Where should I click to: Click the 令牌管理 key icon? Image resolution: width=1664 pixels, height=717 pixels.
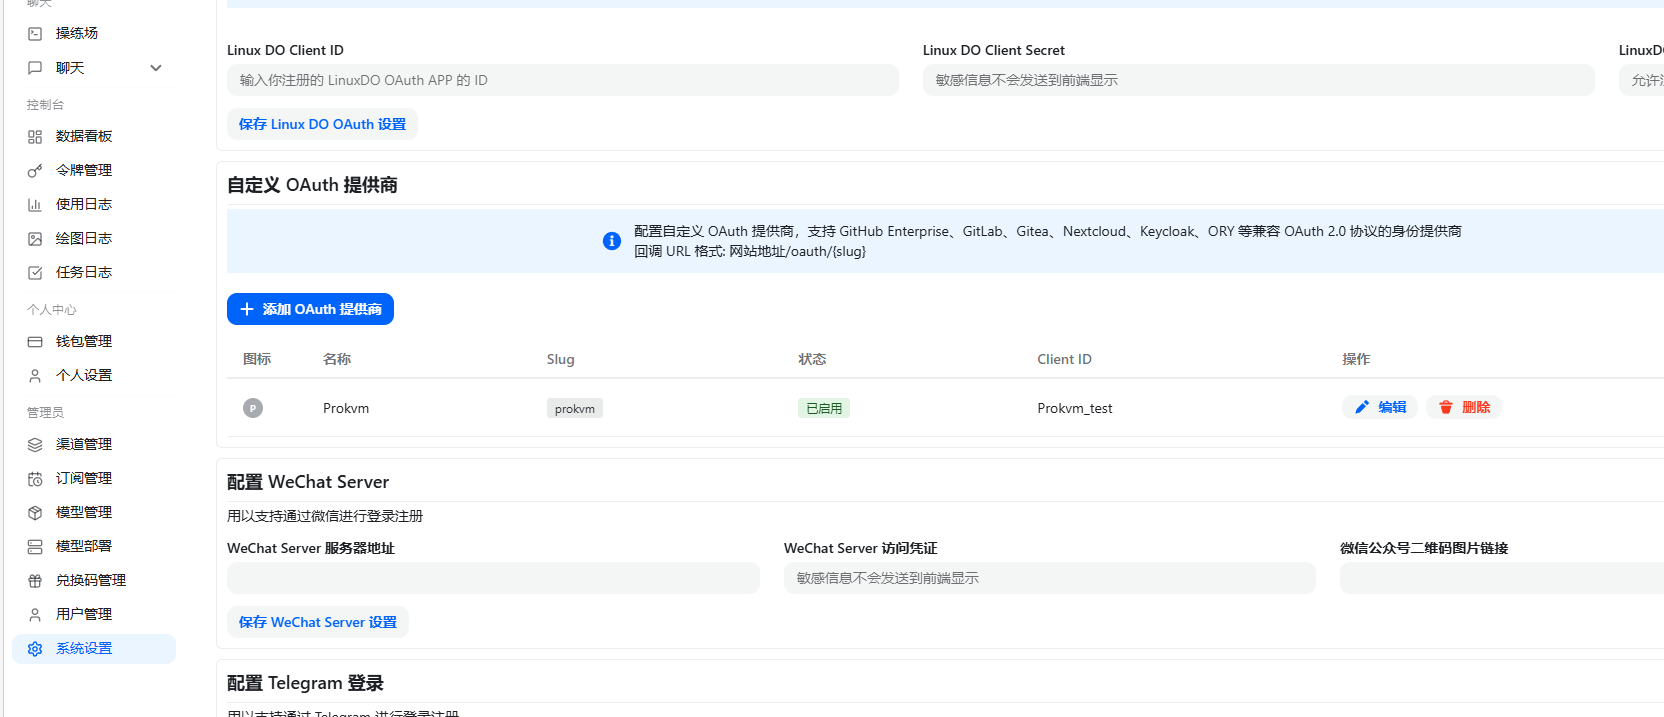(x=35, y=171)
